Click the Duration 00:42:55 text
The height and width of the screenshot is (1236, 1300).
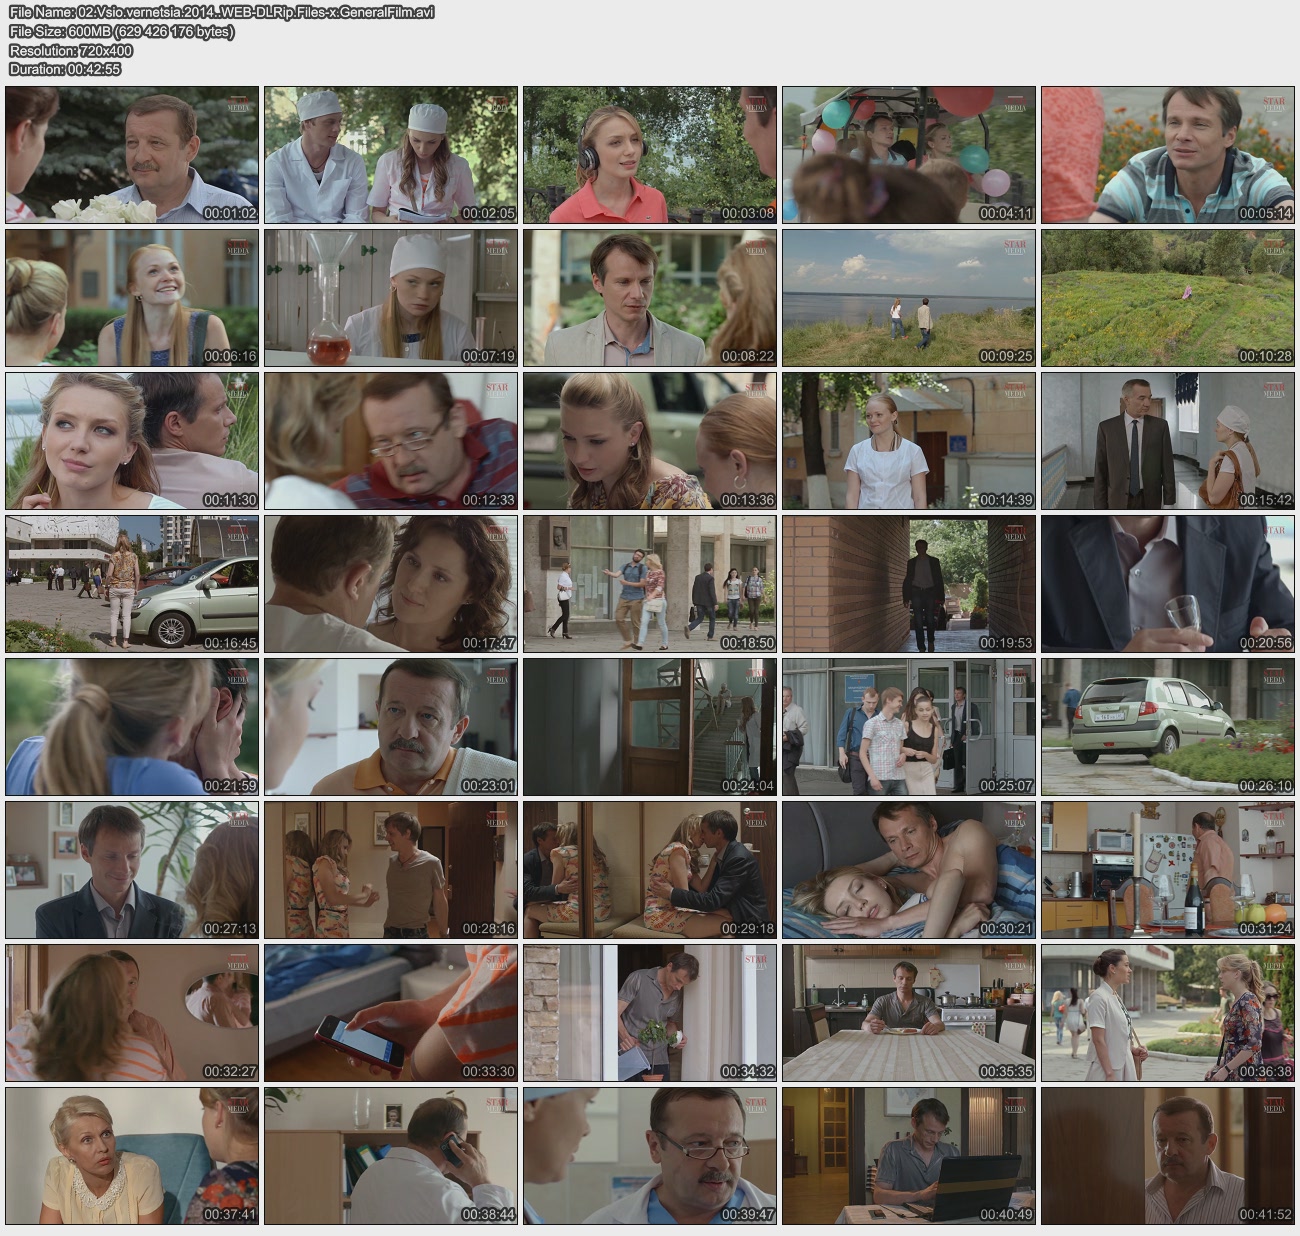65,69
